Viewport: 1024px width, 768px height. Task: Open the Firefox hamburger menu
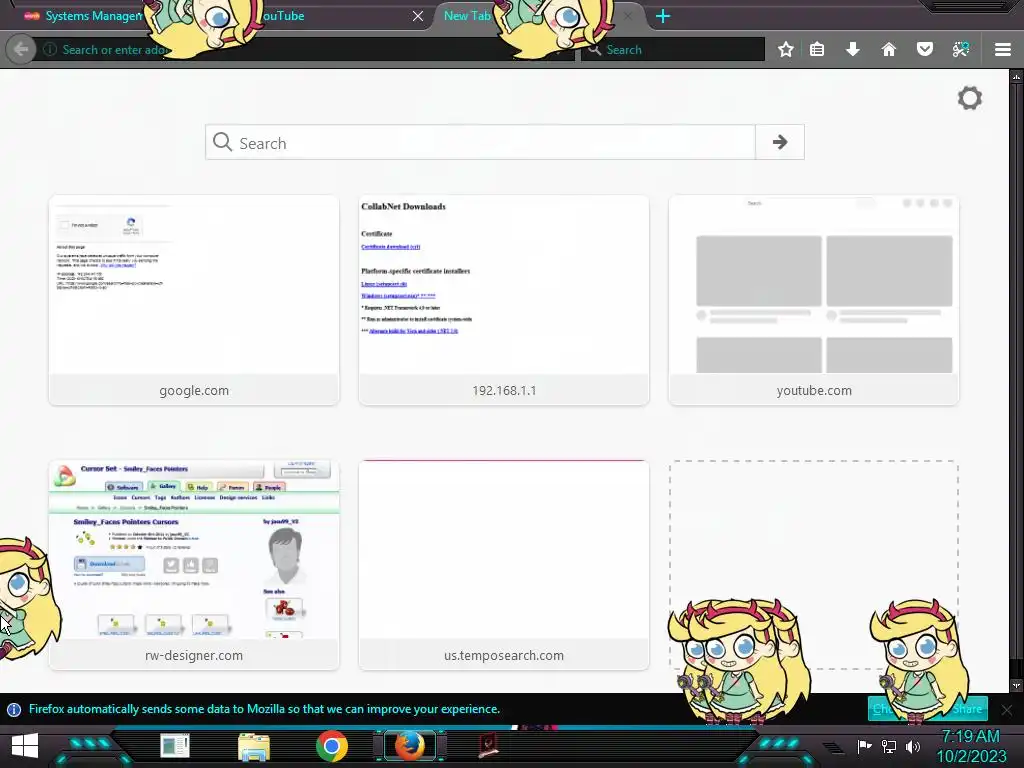[x=1003, y=50]
